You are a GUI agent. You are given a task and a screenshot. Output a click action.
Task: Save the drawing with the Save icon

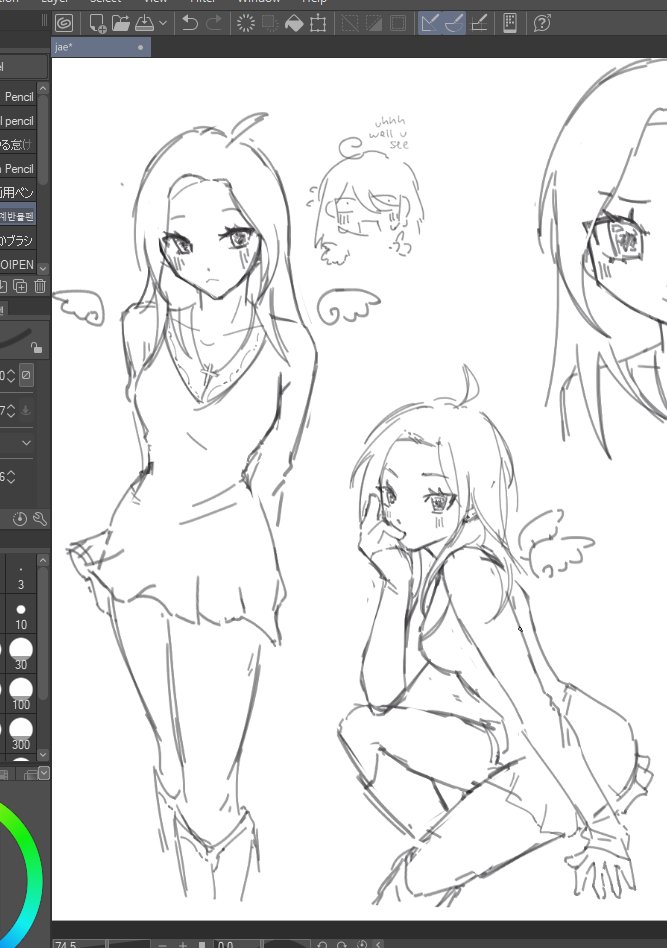[145, 24]
